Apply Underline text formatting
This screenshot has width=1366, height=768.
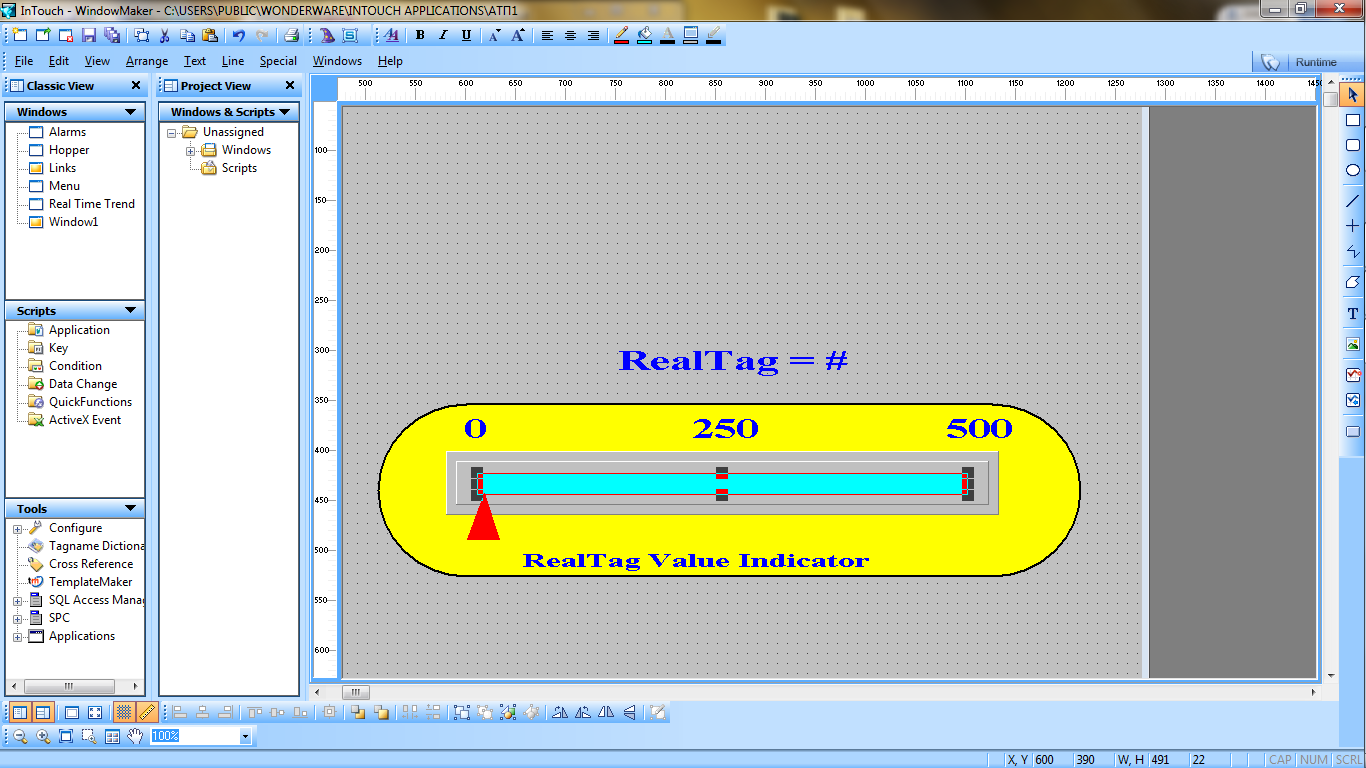(466, 35)
